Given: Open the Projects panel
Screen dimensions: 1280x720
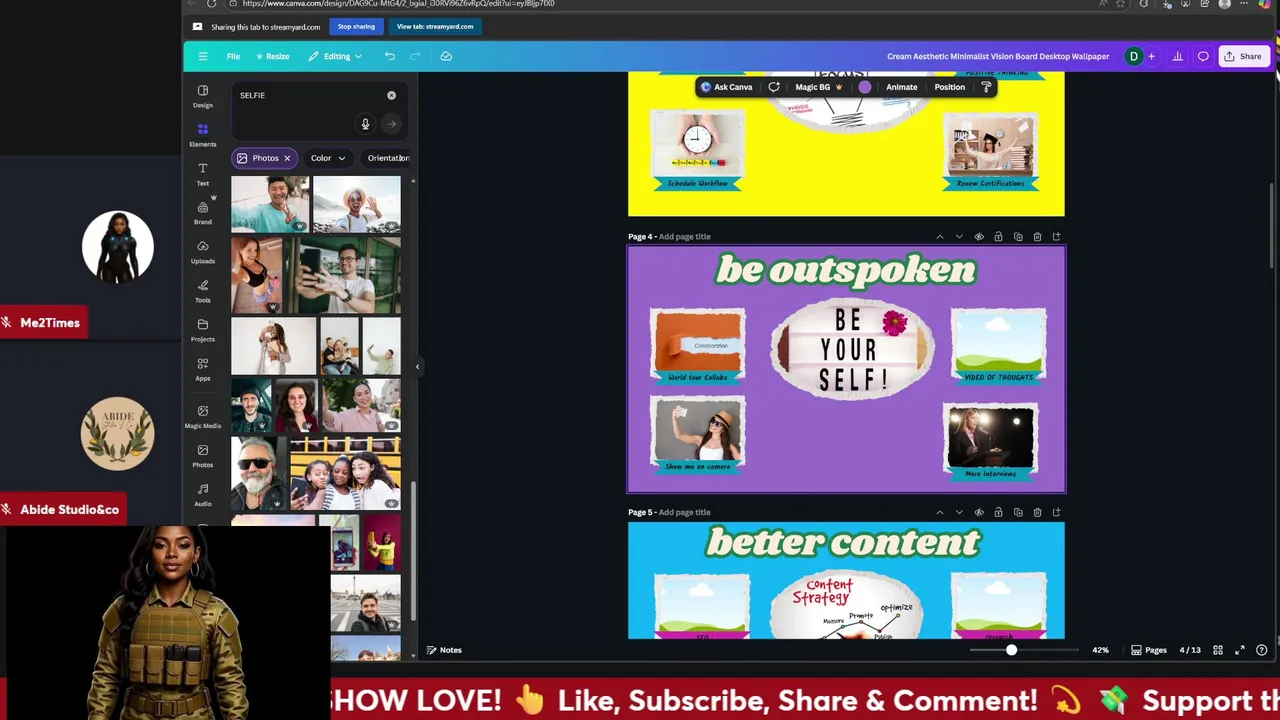Looking at the screenshot, I should point(203,330).
